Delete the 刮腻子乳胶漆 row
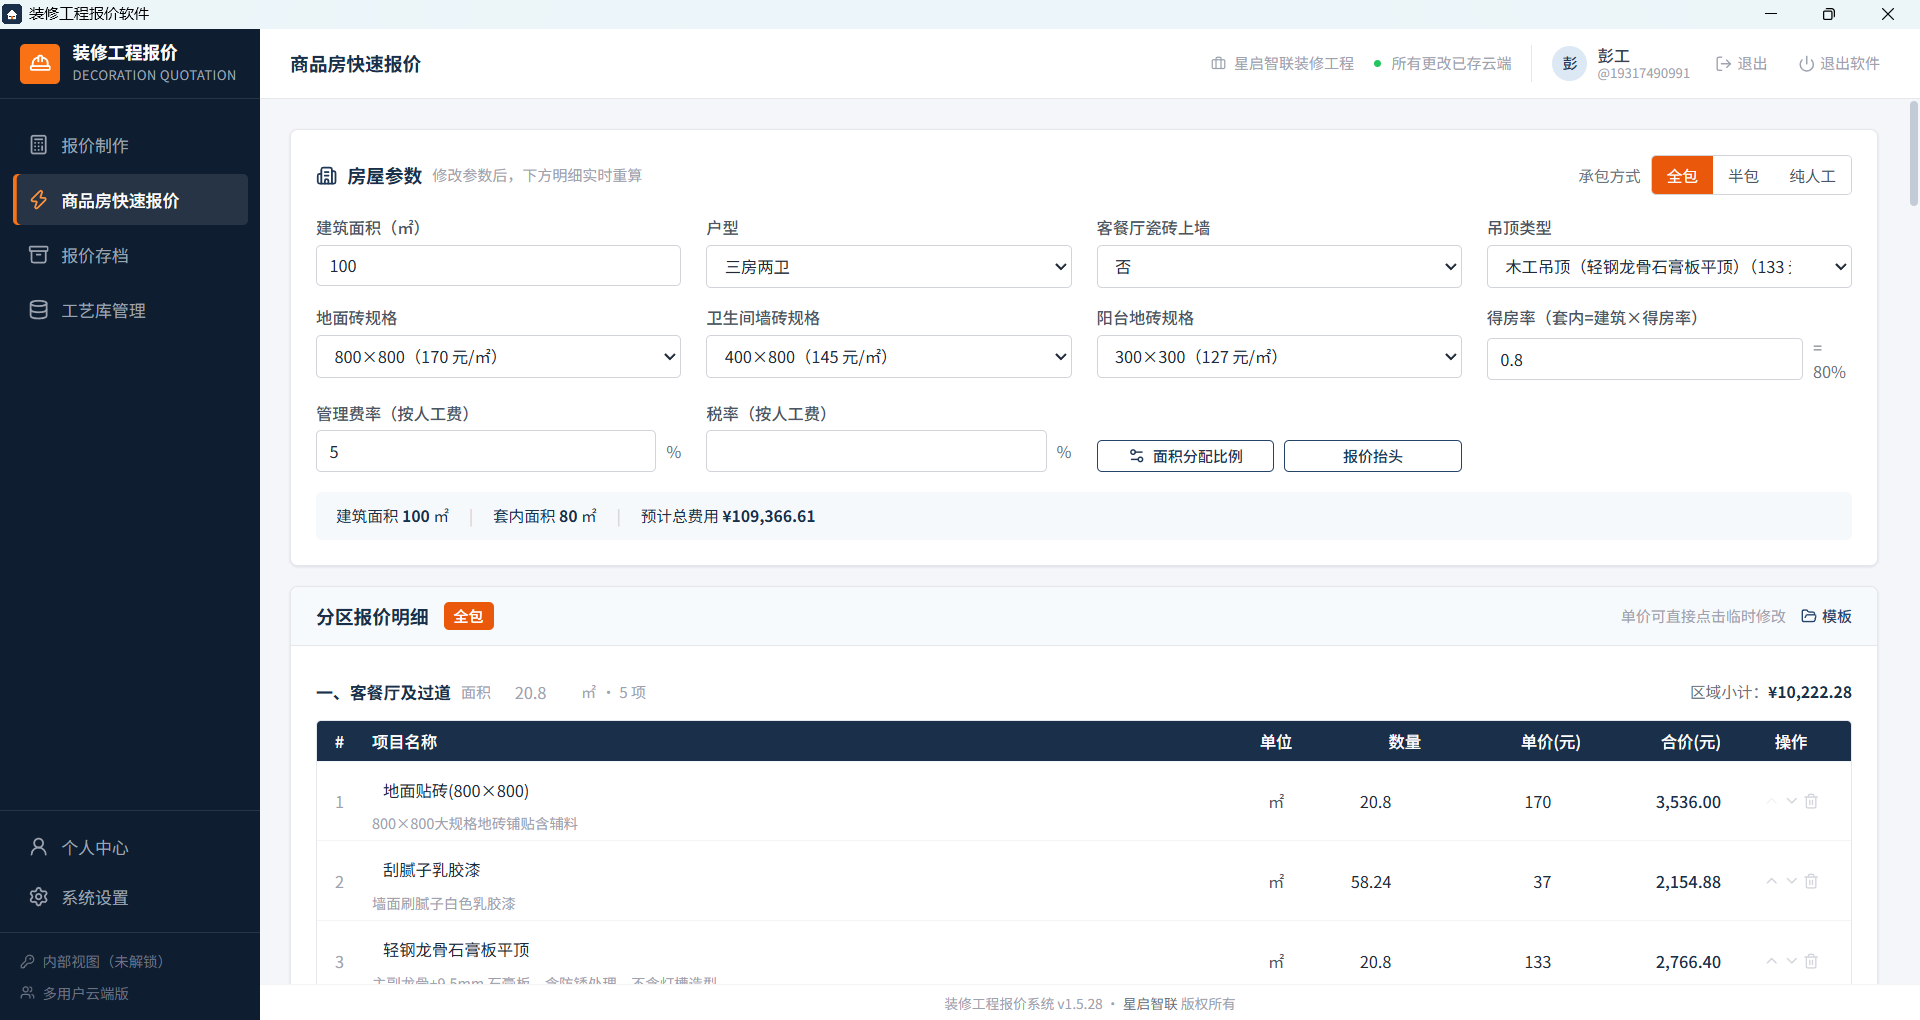Image resolution: width=1920 pixels, height=1020 pixels. pos(1811,881)
